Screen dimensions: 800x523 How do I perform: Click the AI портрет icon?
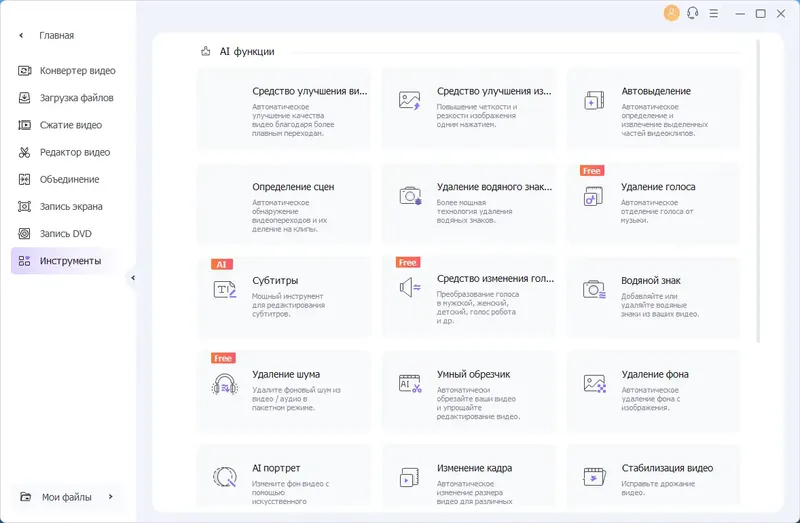(x=224, y=477)
